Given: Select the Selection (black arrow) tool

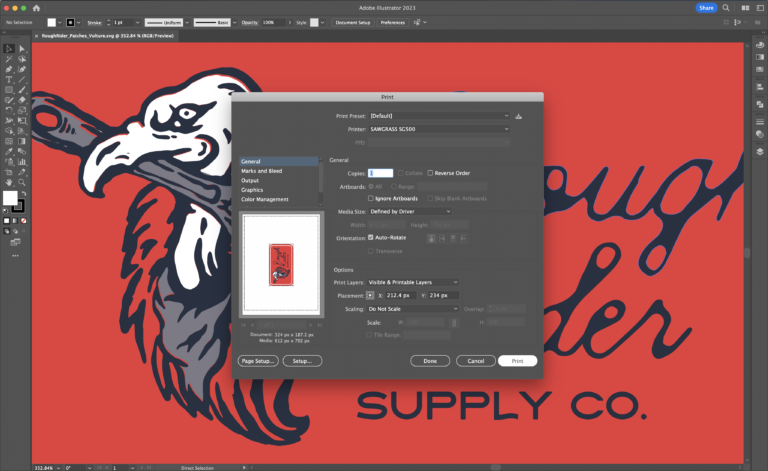Looking at the screenshot, I should [x=9, y=48].
